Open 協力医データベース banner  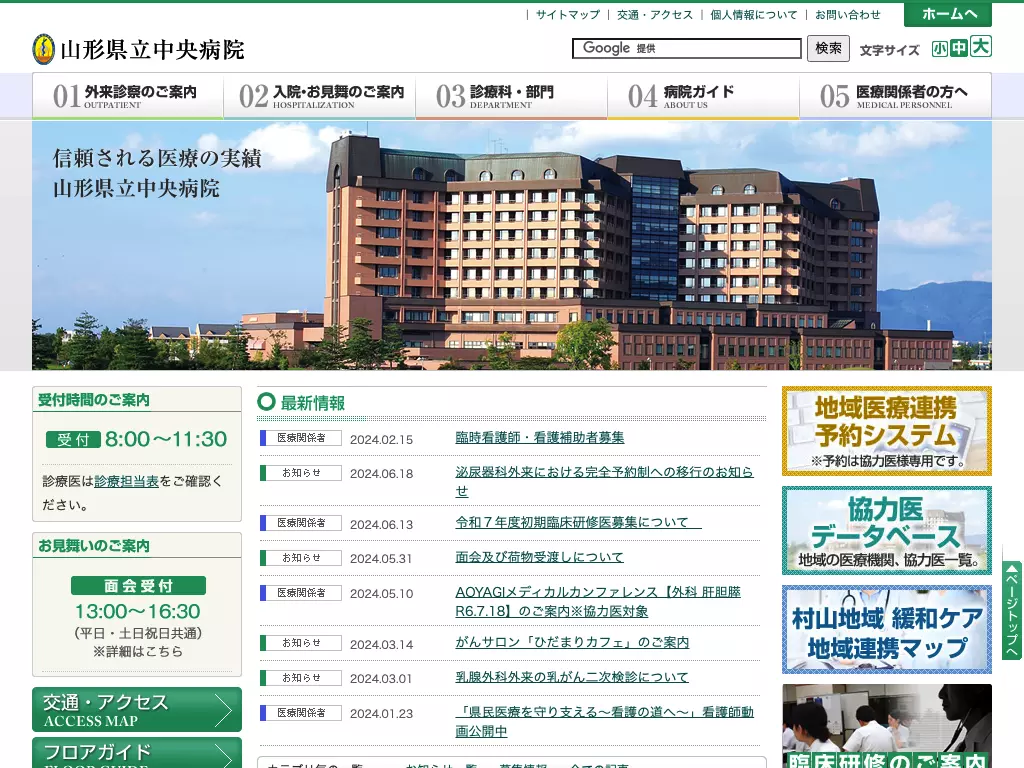(x=887, y=530)
